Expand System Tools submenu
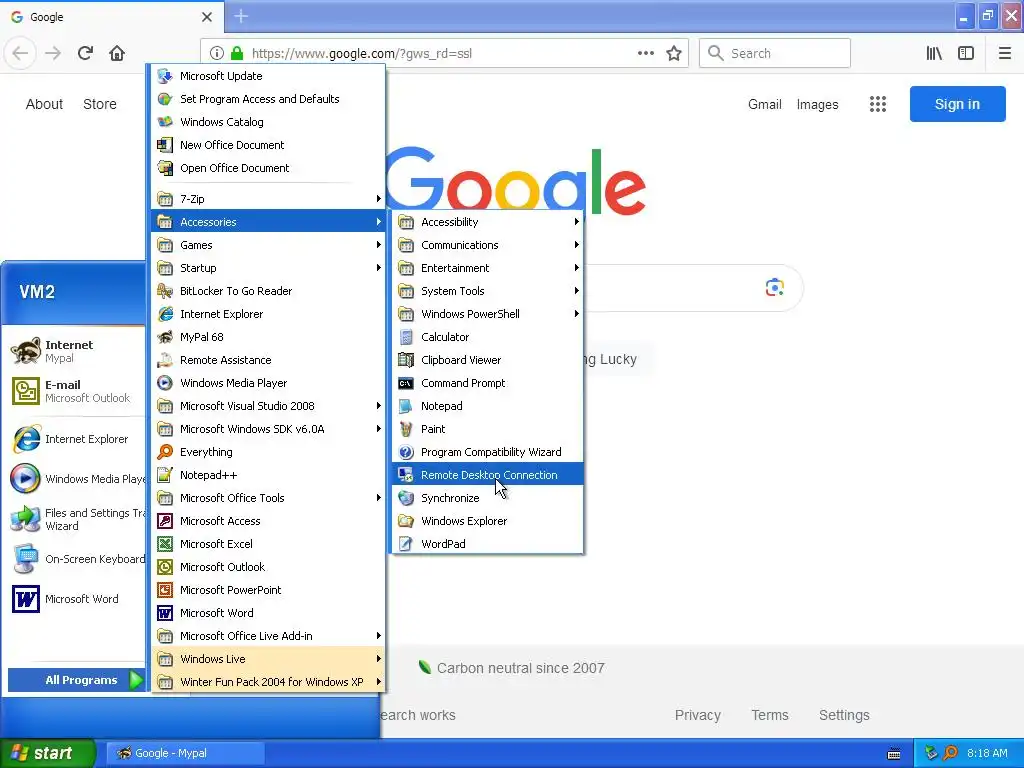 tap(487, 291)
